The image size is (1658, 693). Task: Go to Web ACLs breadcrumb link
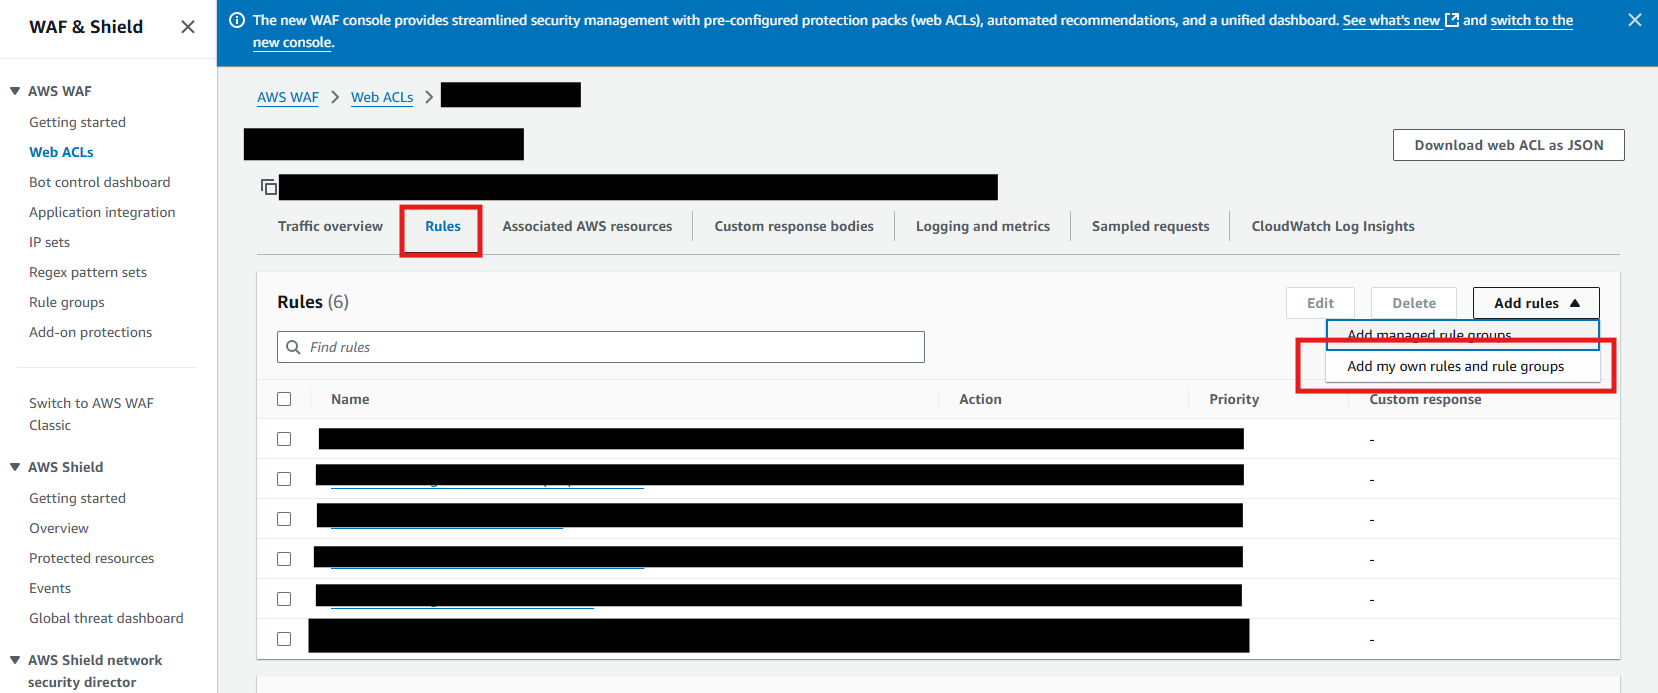click(x=382, y=97)
